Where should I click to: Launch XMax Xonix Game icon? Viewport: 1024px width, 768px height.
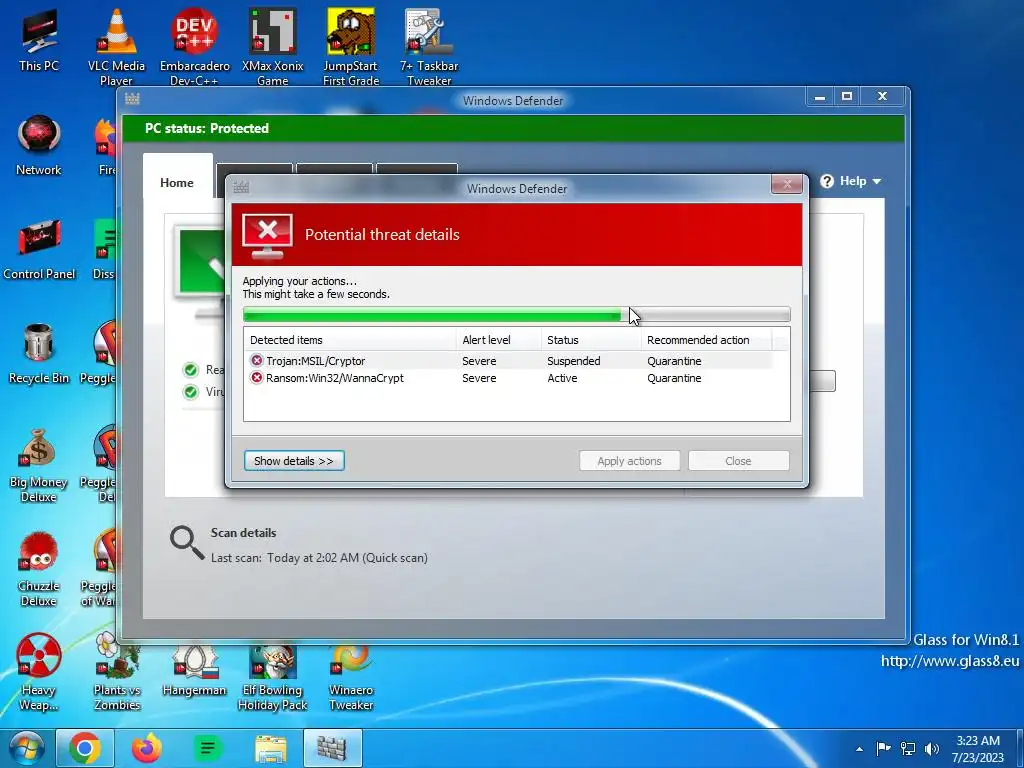pos(272,47)
